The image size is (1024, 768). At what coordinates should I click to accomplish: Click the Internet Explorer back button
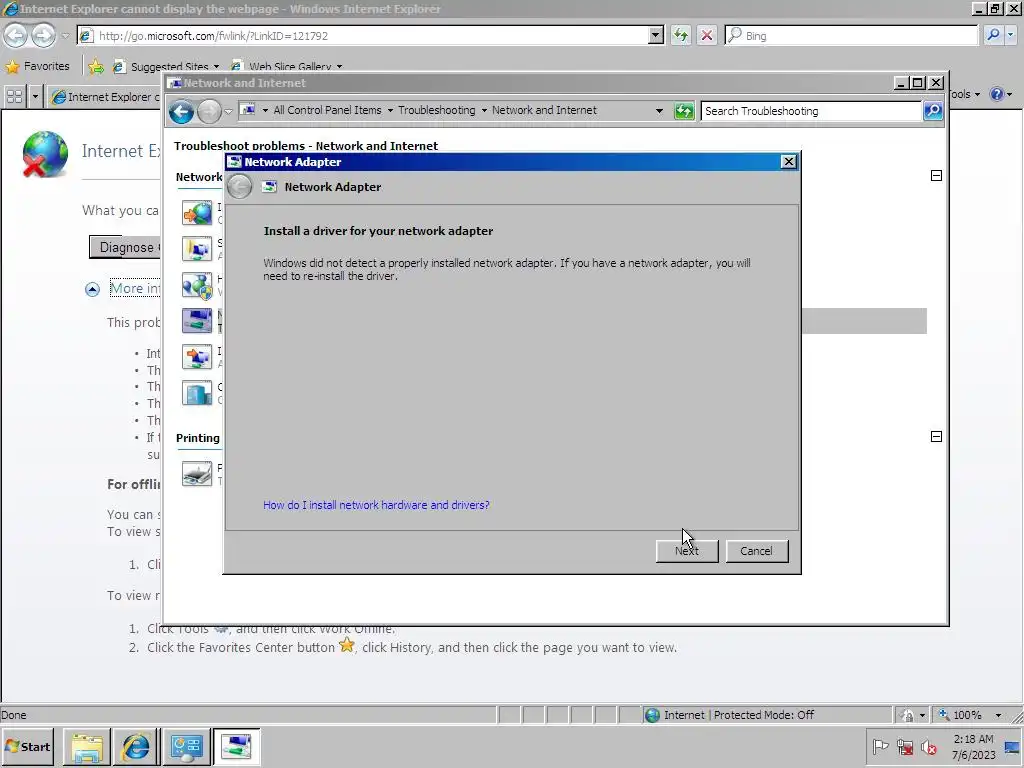point(16,35)
